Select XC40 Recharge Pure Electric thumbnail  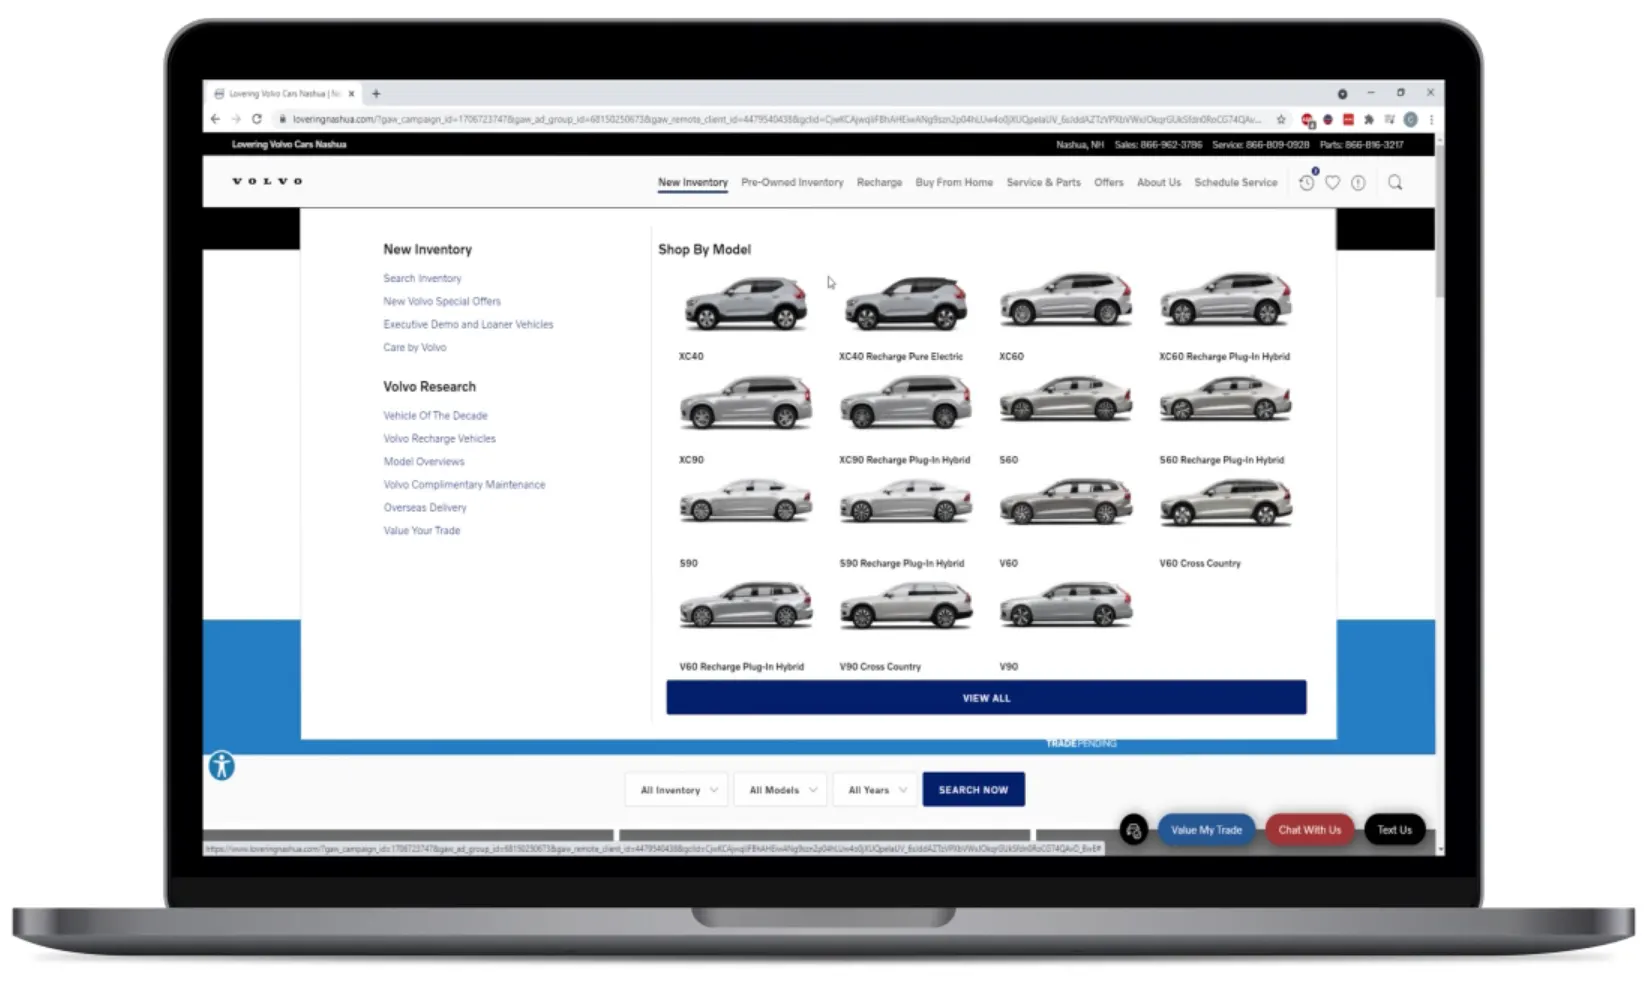coord(905,303)
